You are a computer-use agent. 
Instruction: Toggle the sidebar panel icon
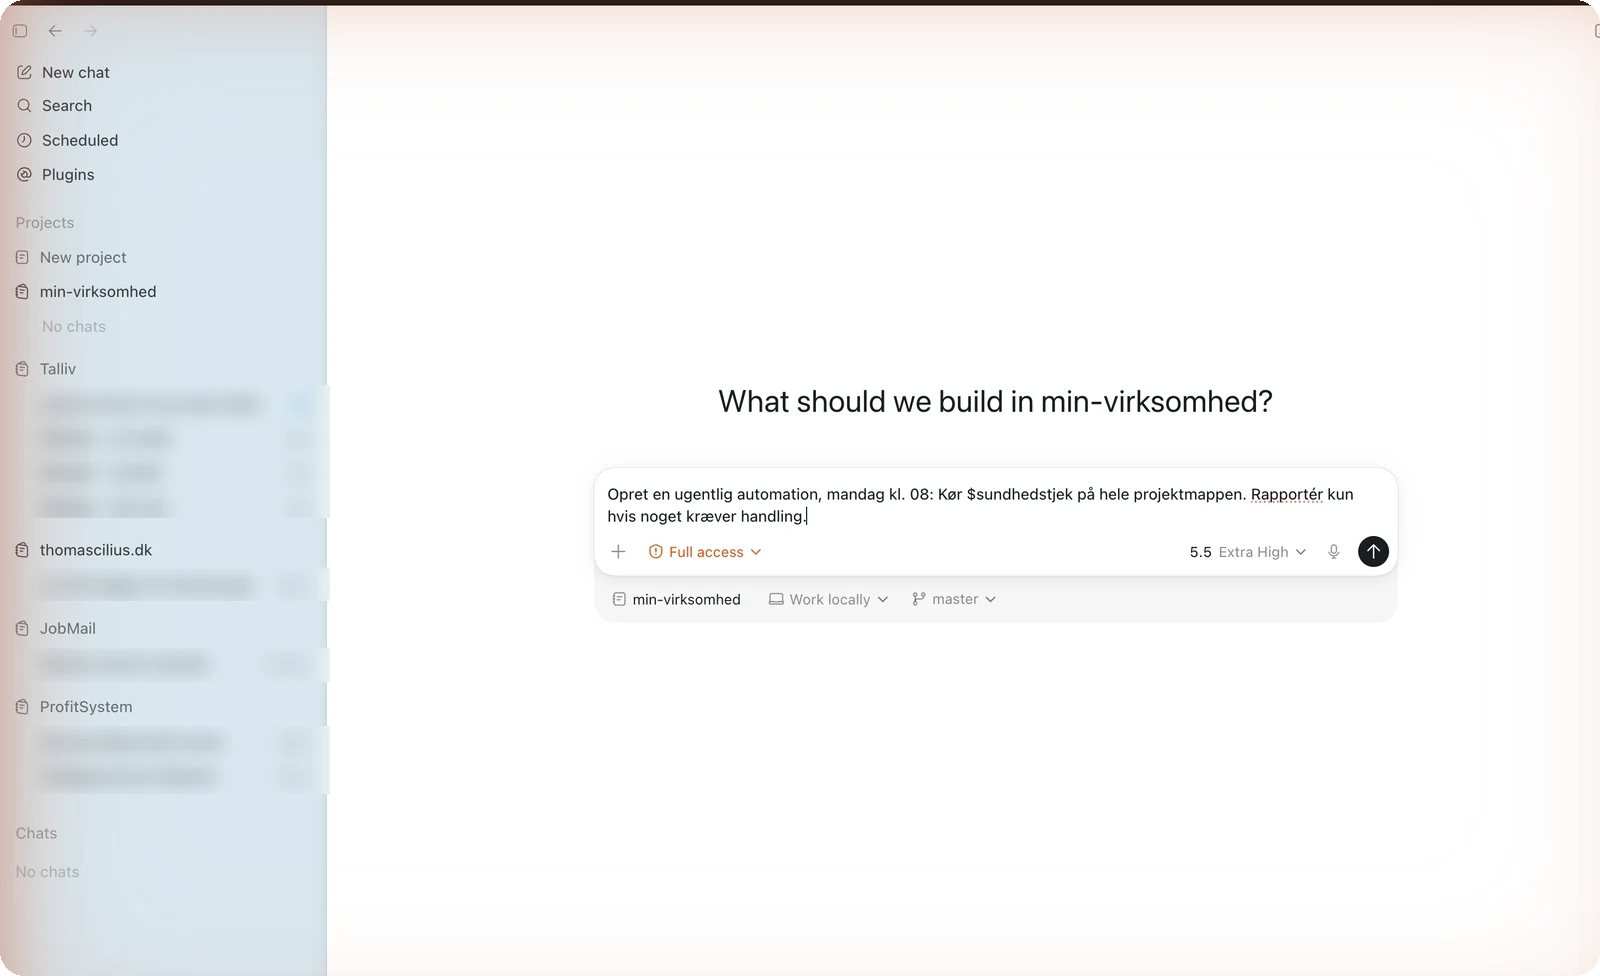[20, 31]
